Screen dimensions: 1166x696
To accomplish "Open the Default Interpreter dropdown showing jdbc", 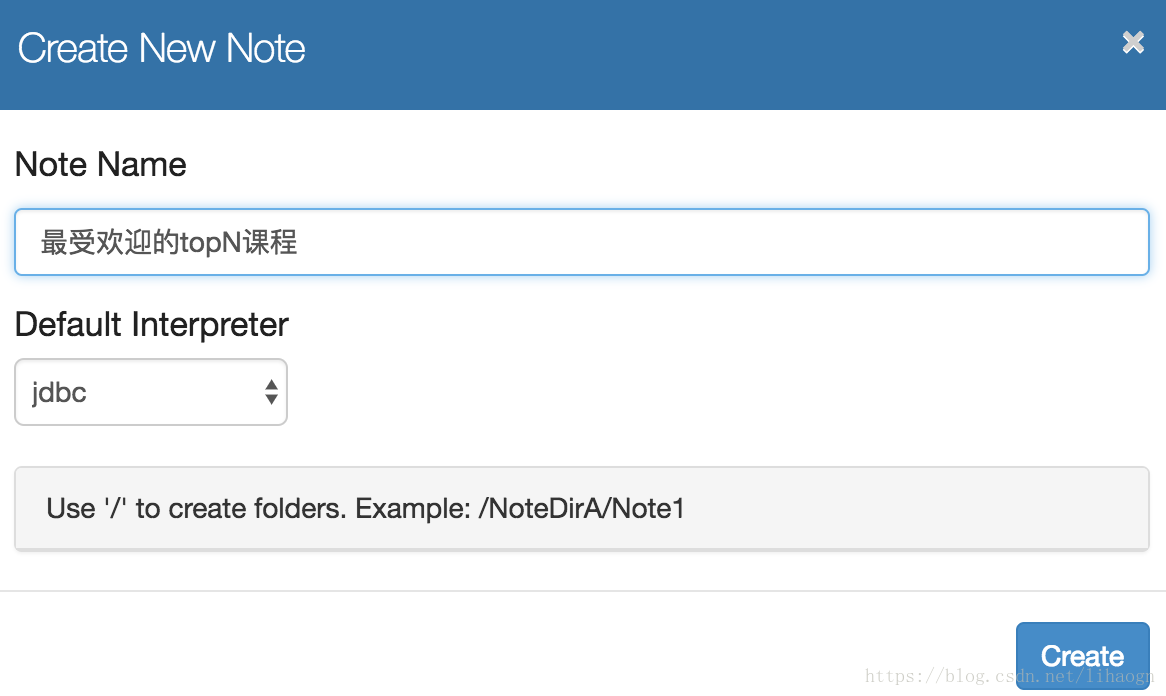I will (151, 392).
